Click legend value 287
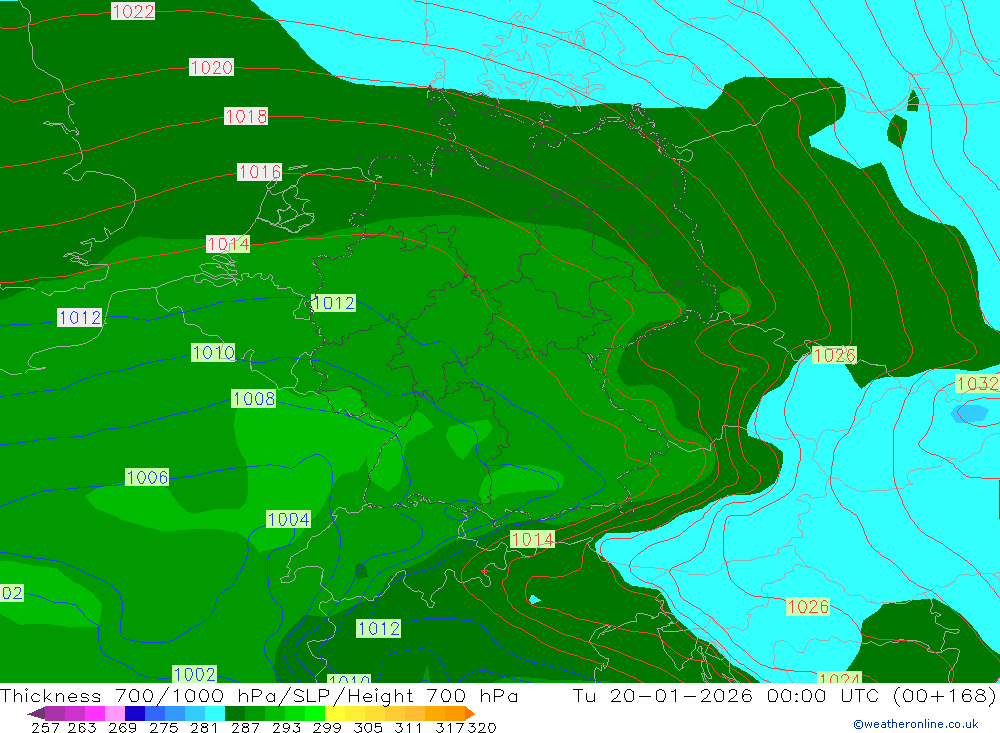Image resolution: width=1000 pixels, height=733 pixels. (x=246, y=727)
